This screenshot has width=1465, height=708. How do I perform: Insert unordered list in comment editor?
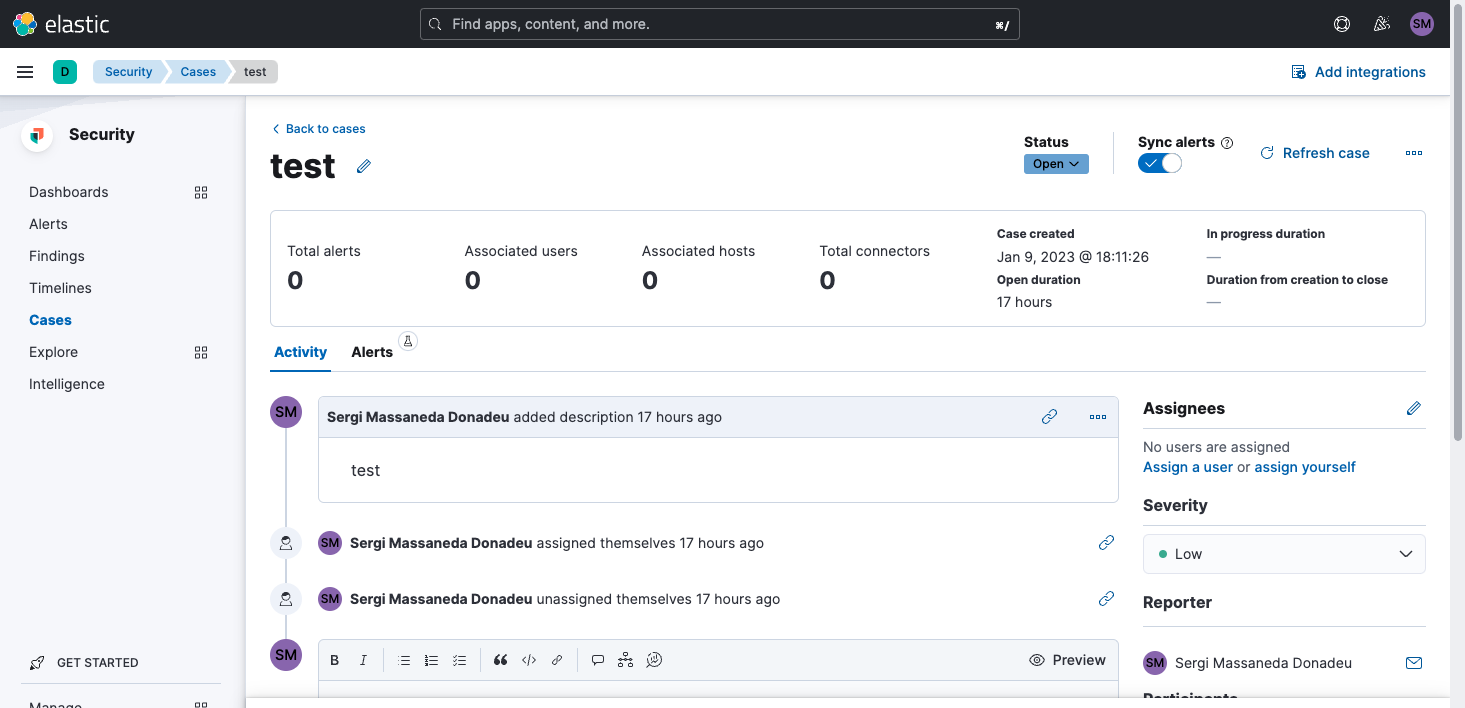point(404,660)
